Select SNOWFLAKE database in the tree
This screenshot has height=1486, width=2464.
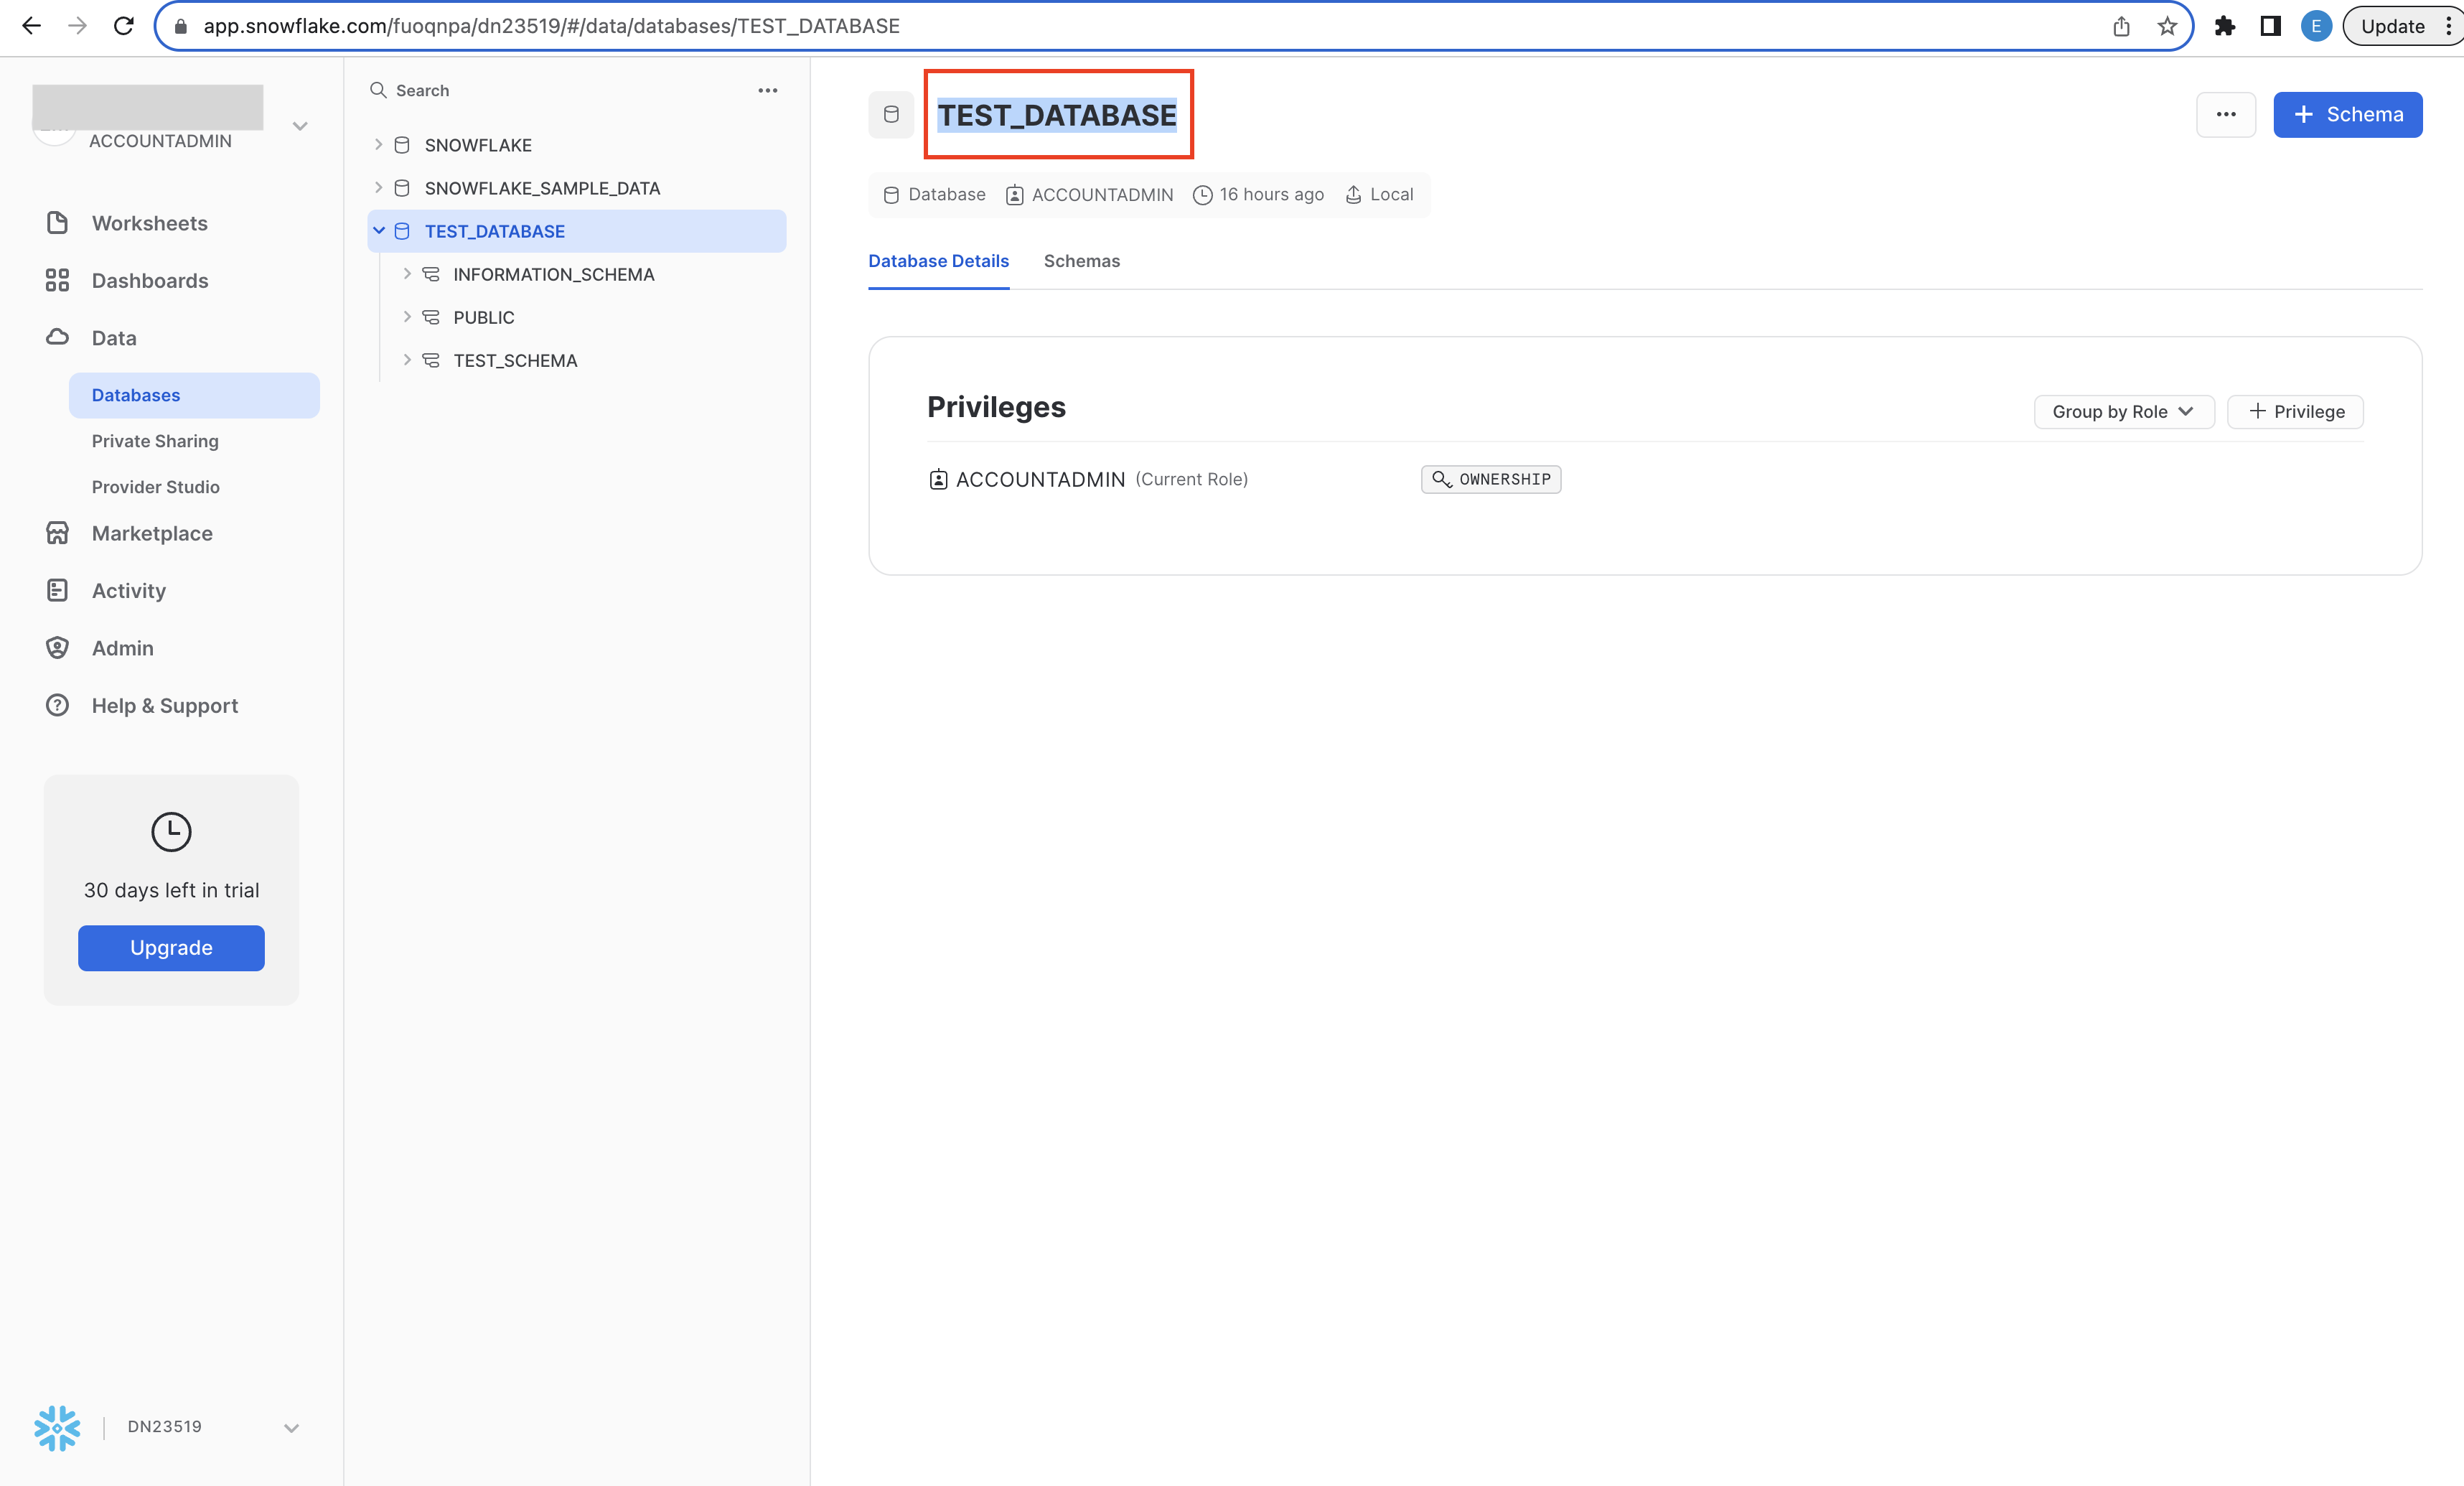click(477, 145)
